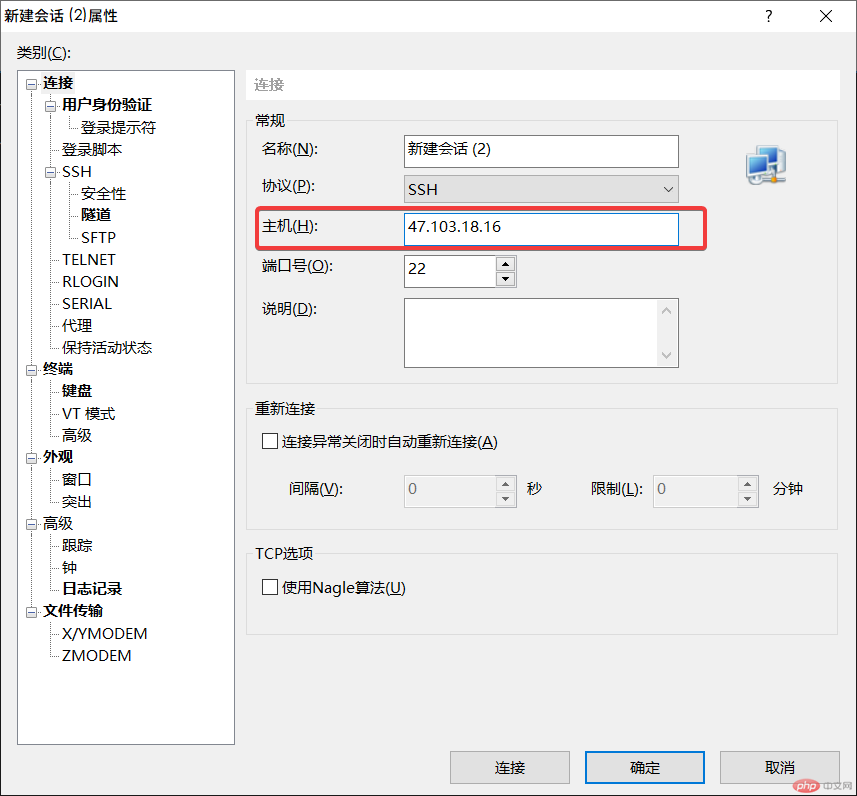Collapse the SSH tree branch
857x796 pixels.
pyautogui.click(x=49, y=171)
